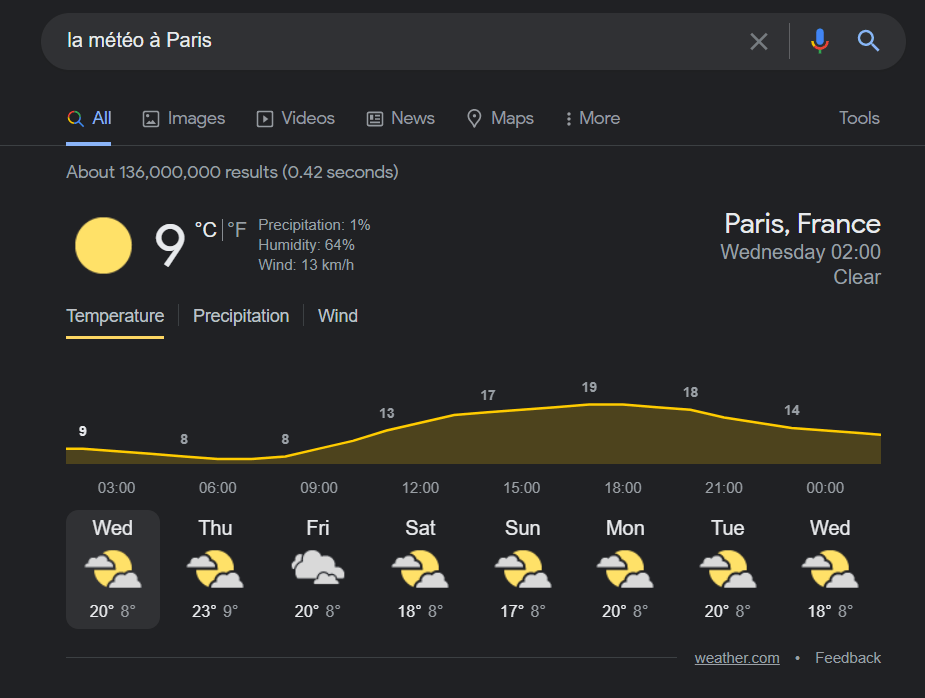Click the sun weather icon
Image resolution: width=925 pixels, height=698 pixels.
(103, 245)
